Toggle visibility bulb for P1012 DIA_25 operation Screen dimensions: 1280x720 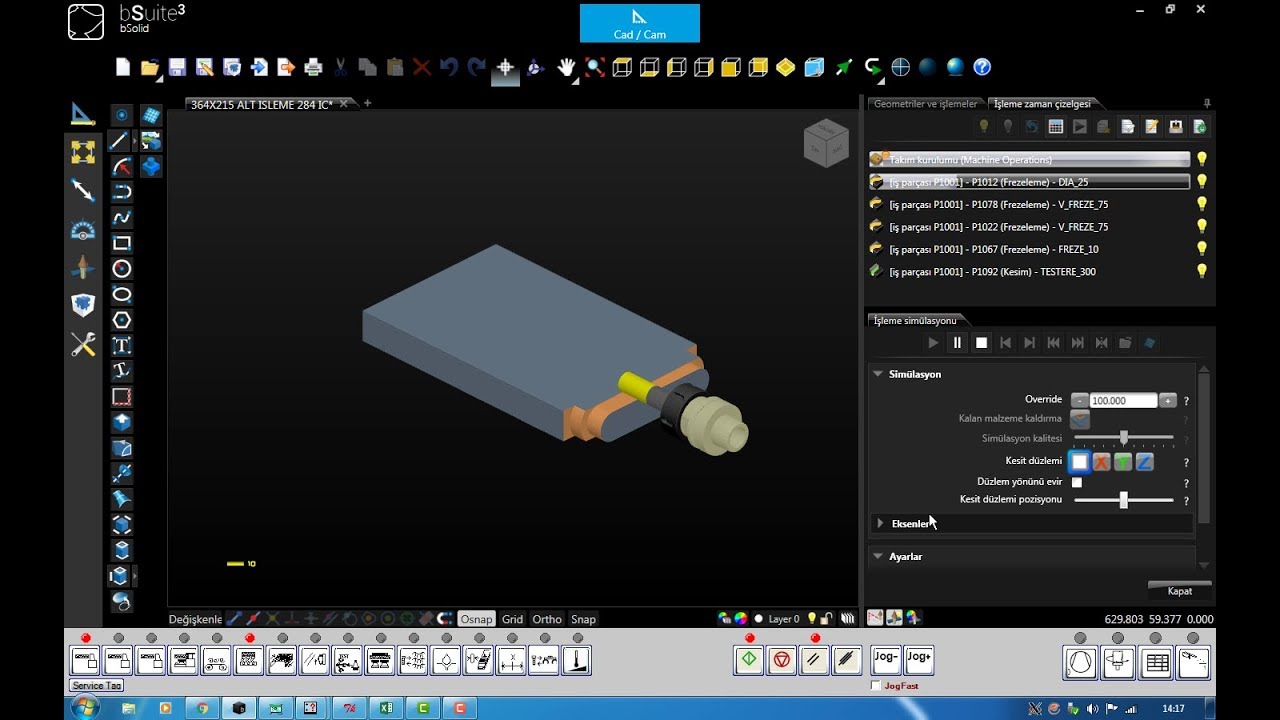(x=1202, y=181)
